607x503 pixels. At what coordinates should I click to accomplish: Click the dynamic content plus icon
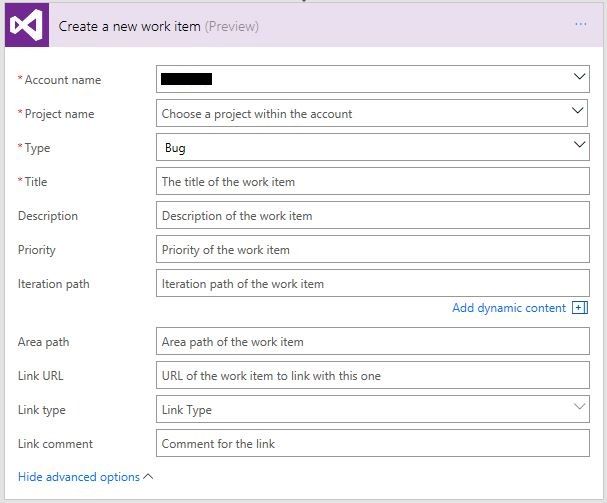pyautogui.click(x=580, y=308)
